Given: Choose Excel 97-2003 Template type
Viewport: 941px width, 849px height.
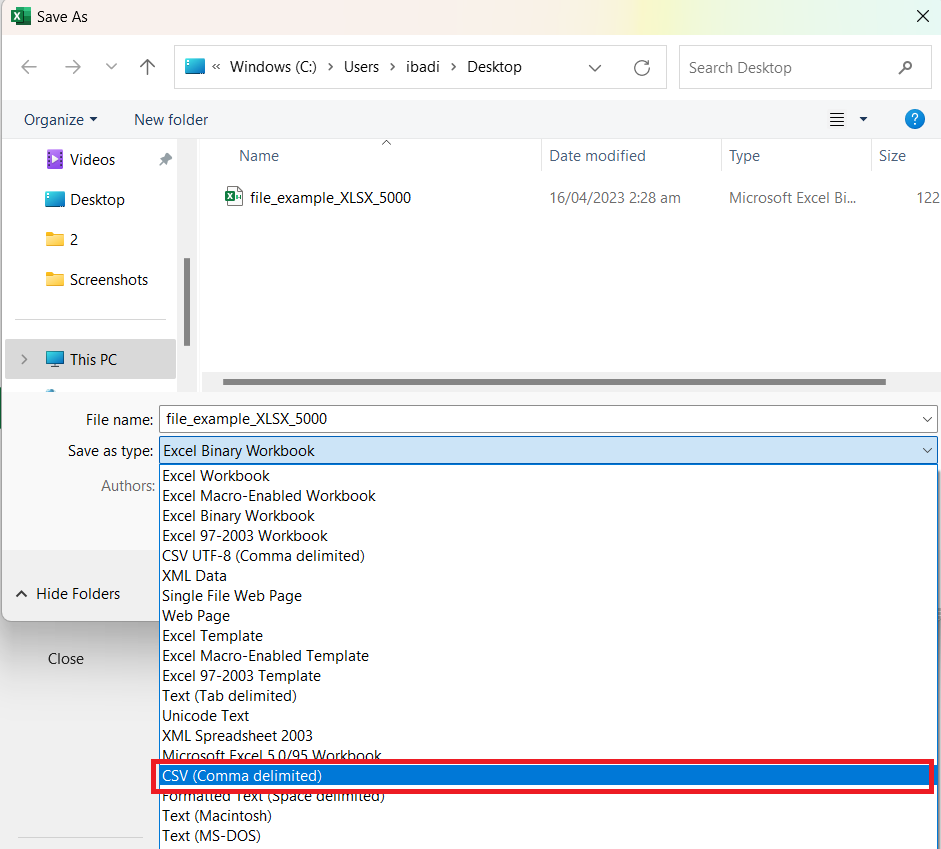Looking at the screenshot, I should (548, 676).
